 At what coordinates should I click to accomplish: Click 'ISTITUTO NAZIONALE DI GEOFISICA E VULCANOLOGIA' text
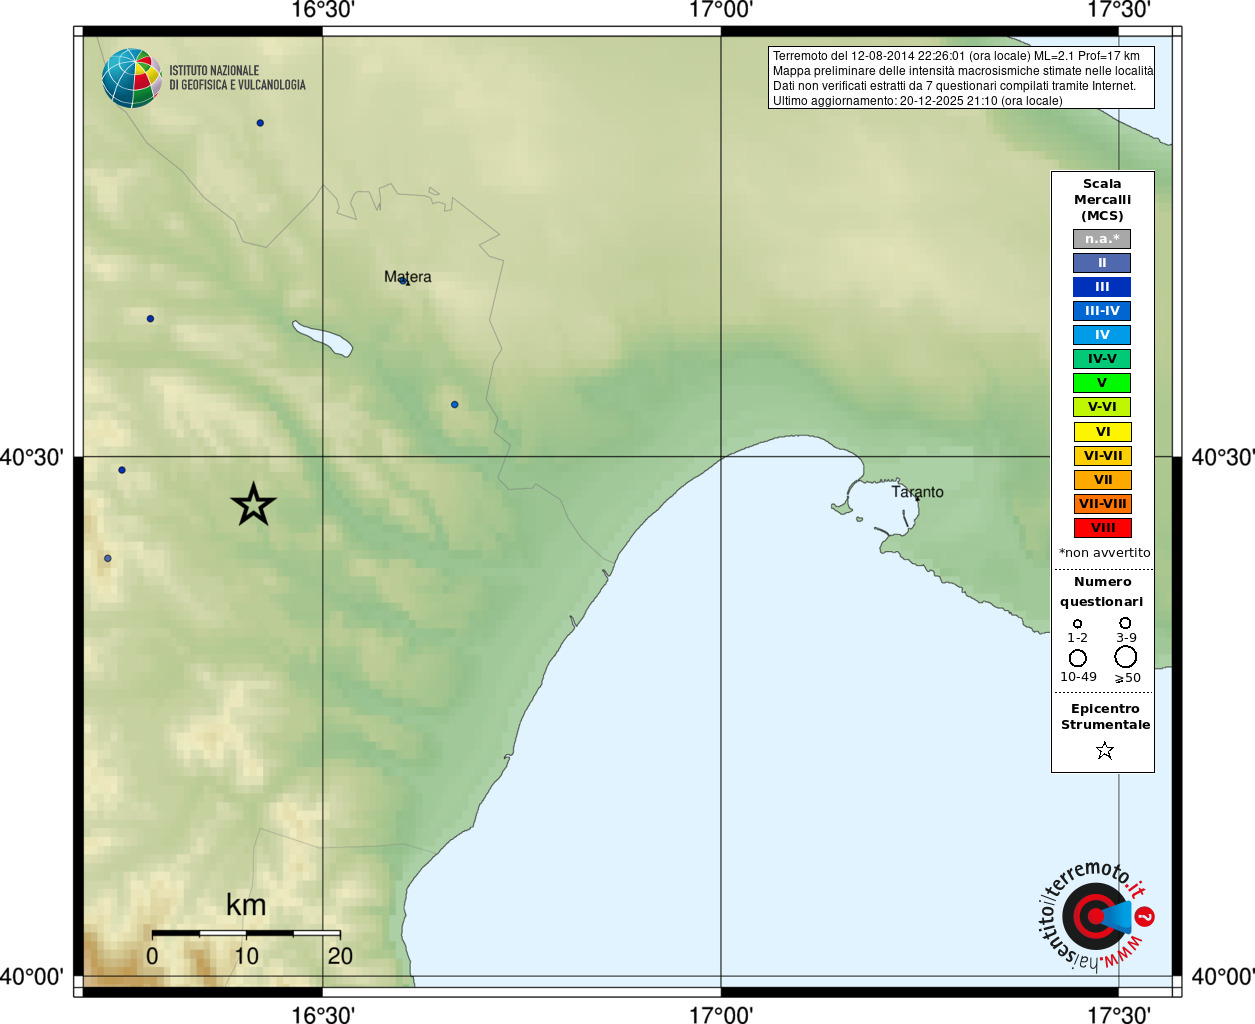click(x=237, y=78)
